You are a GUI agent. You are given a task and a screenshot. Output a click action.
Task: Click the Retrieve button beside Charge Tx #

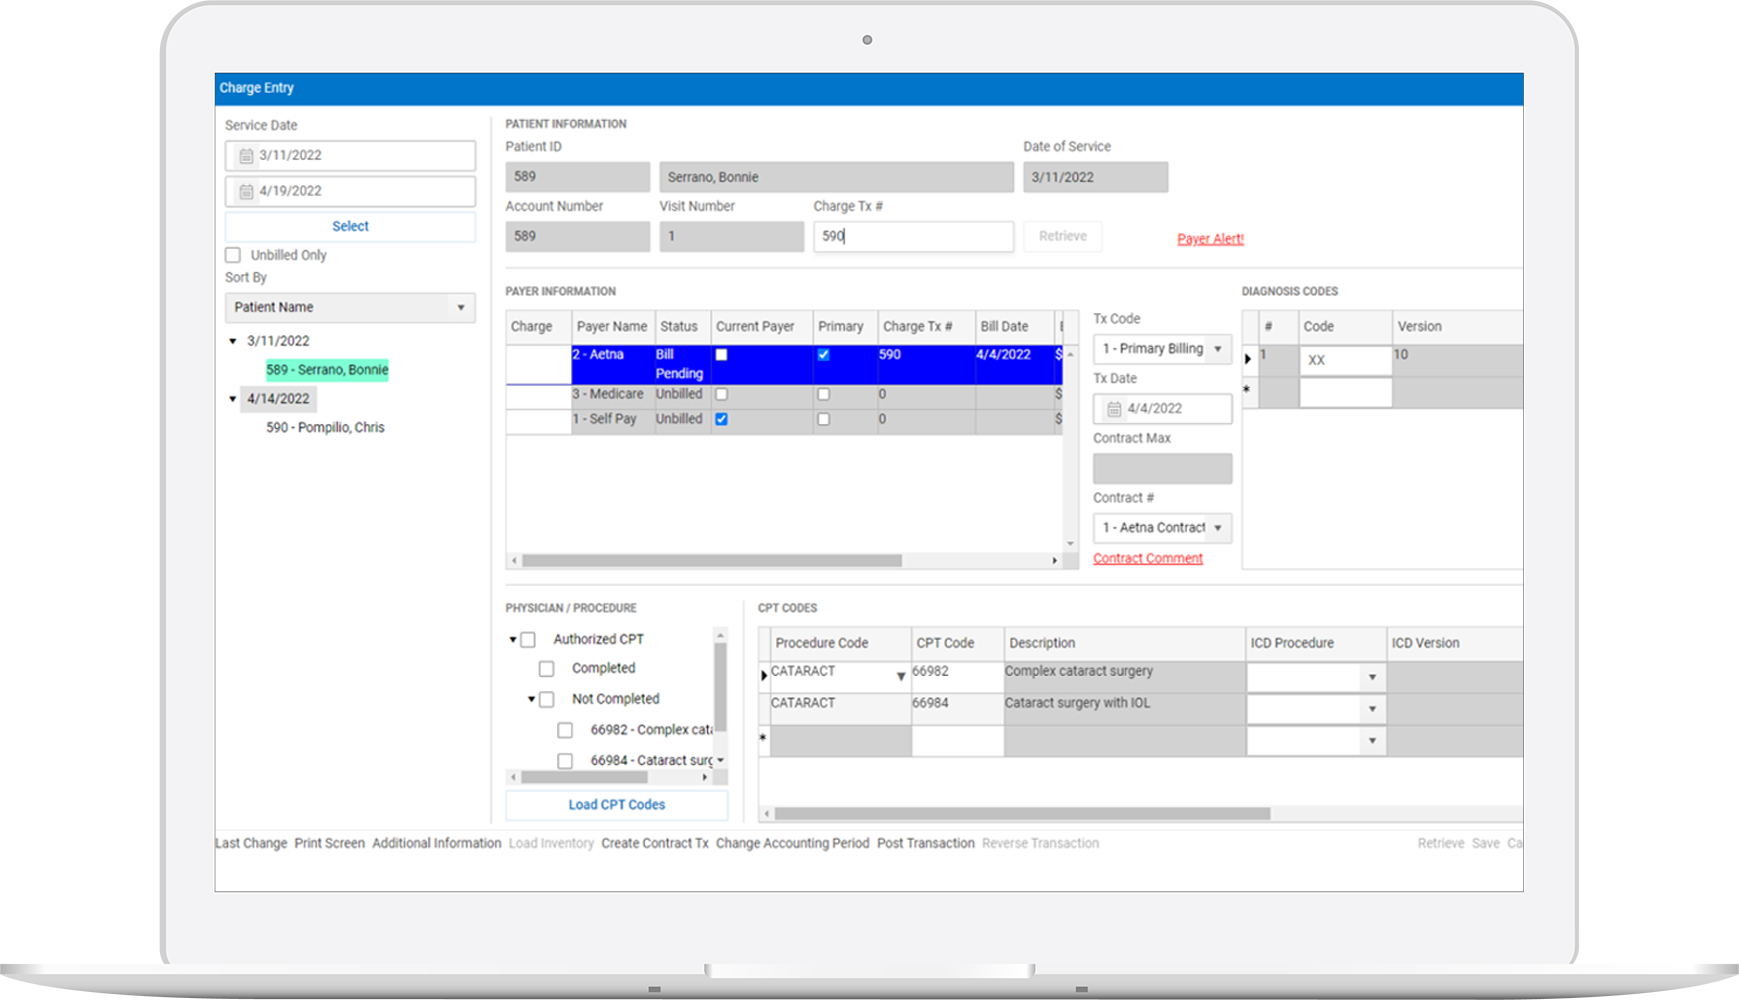(x=1062, y=237)
